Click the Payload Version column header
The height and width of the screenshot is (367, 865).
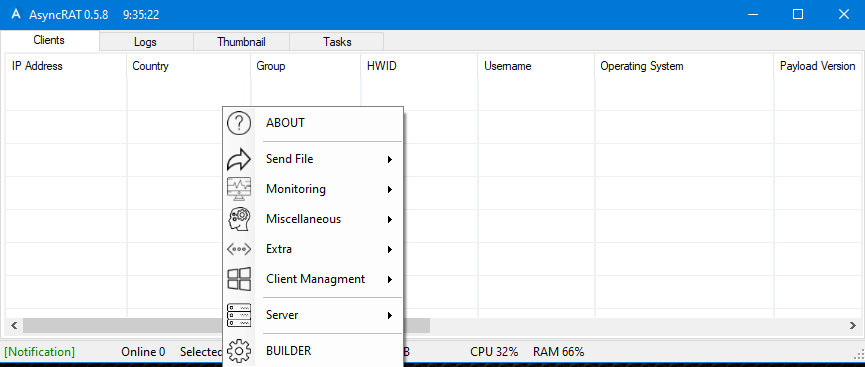point(818,66)
